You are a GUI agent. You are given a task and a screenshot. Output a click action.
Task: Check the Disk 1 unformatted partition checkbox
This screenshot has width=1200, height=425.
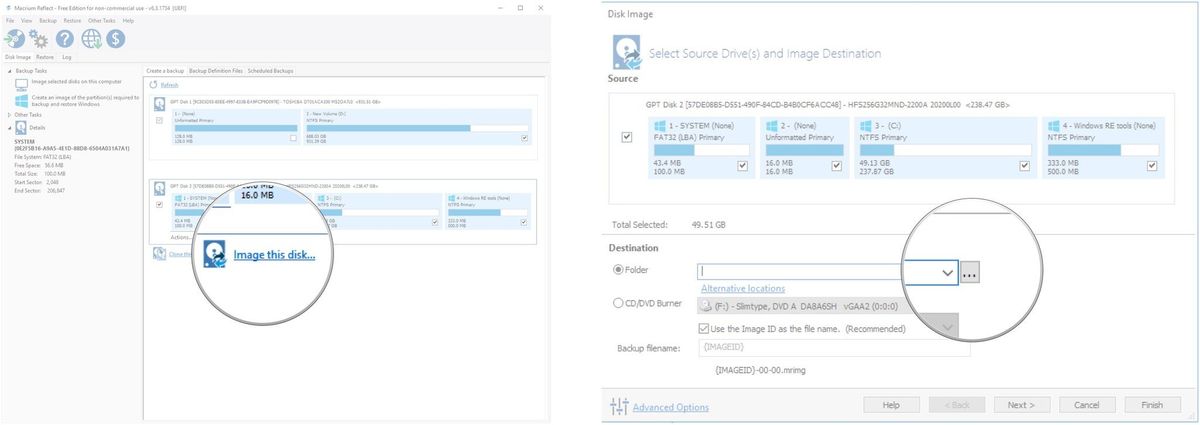tap(293, 138)
